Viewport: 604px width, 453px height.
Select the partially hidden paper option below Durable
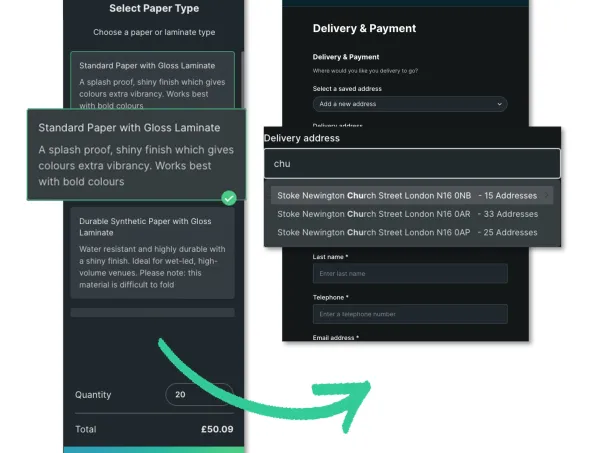(x=152, y=312)
